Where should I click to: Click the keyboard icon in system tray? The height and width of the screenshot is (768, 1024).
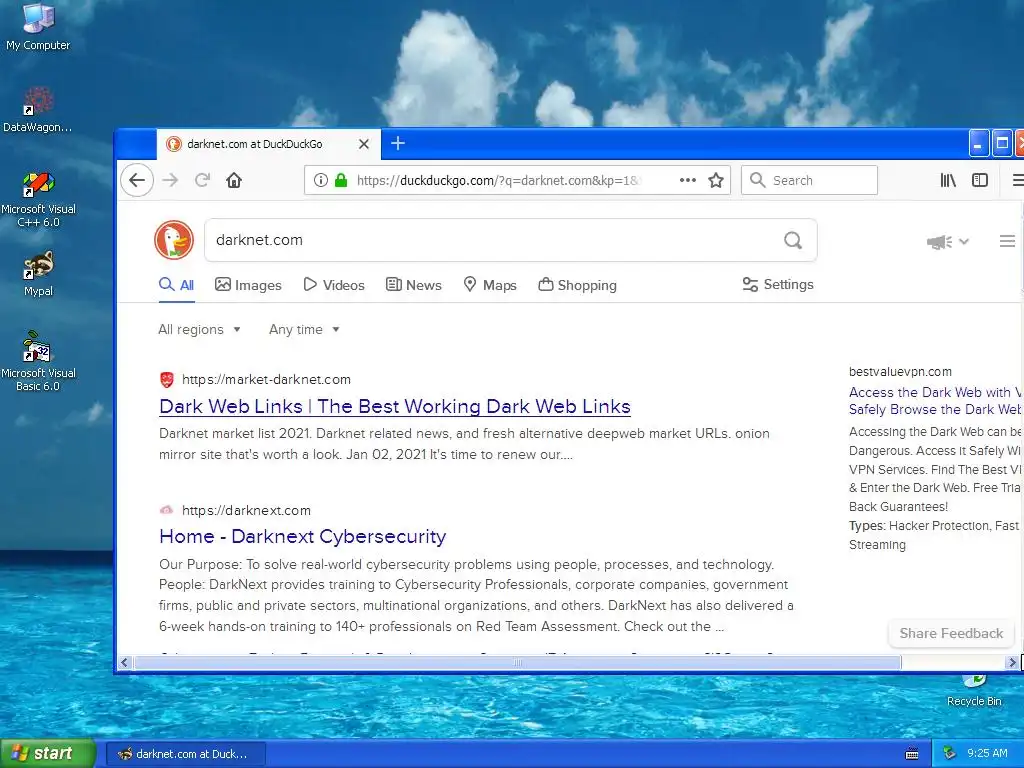point(912,754)
